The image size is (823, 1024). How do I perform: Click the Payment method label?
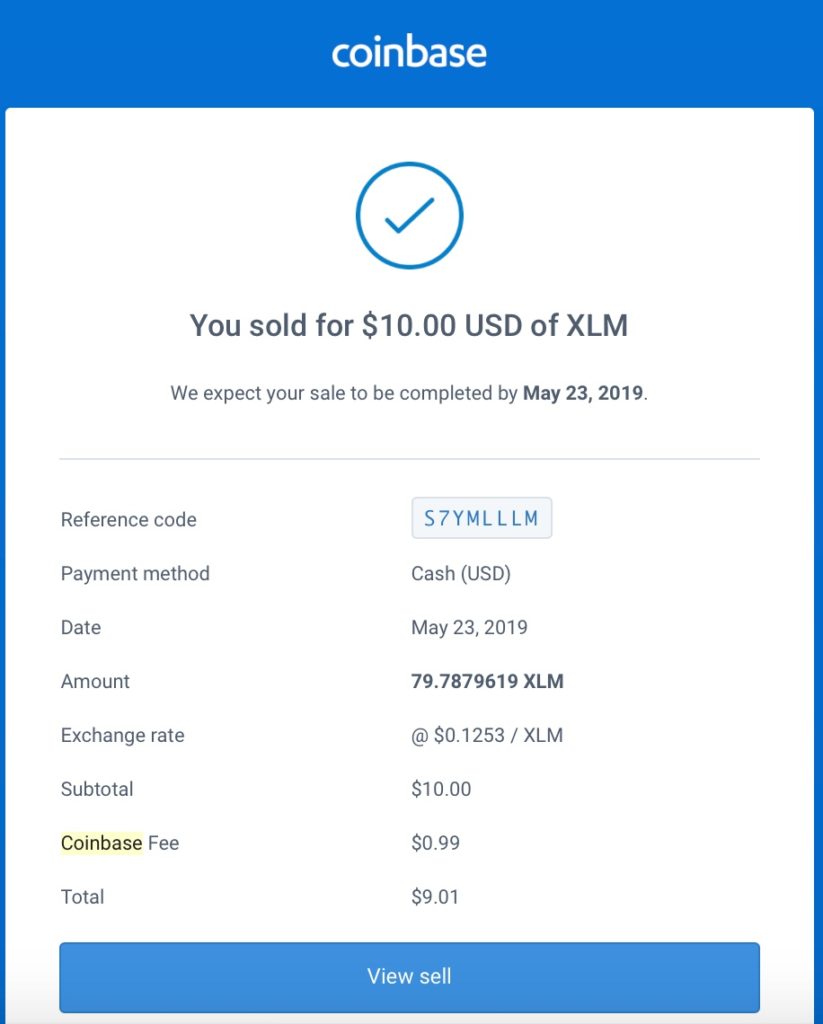pyautogui.click(x=135, y=574)
